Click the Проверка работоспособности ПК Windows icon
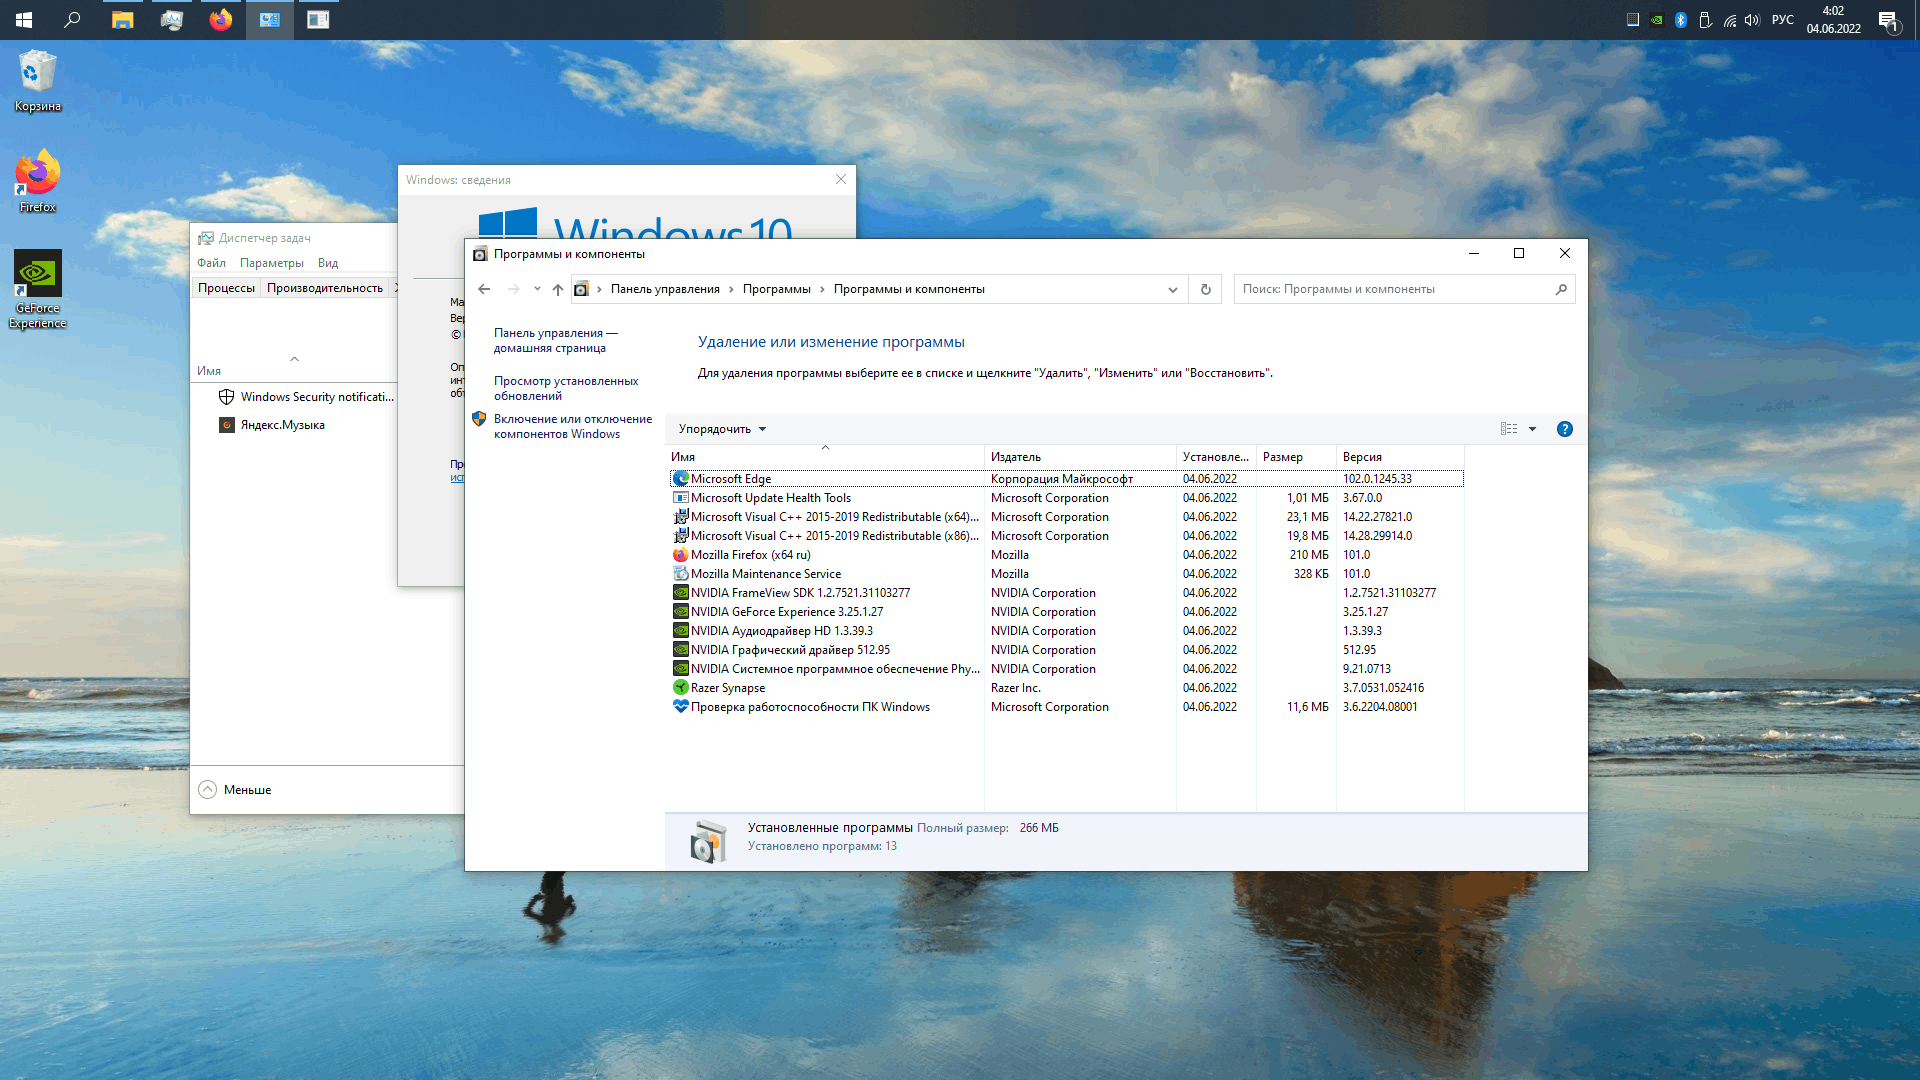This screenshot has height=1080, width=1920. (x=681, y=707)
